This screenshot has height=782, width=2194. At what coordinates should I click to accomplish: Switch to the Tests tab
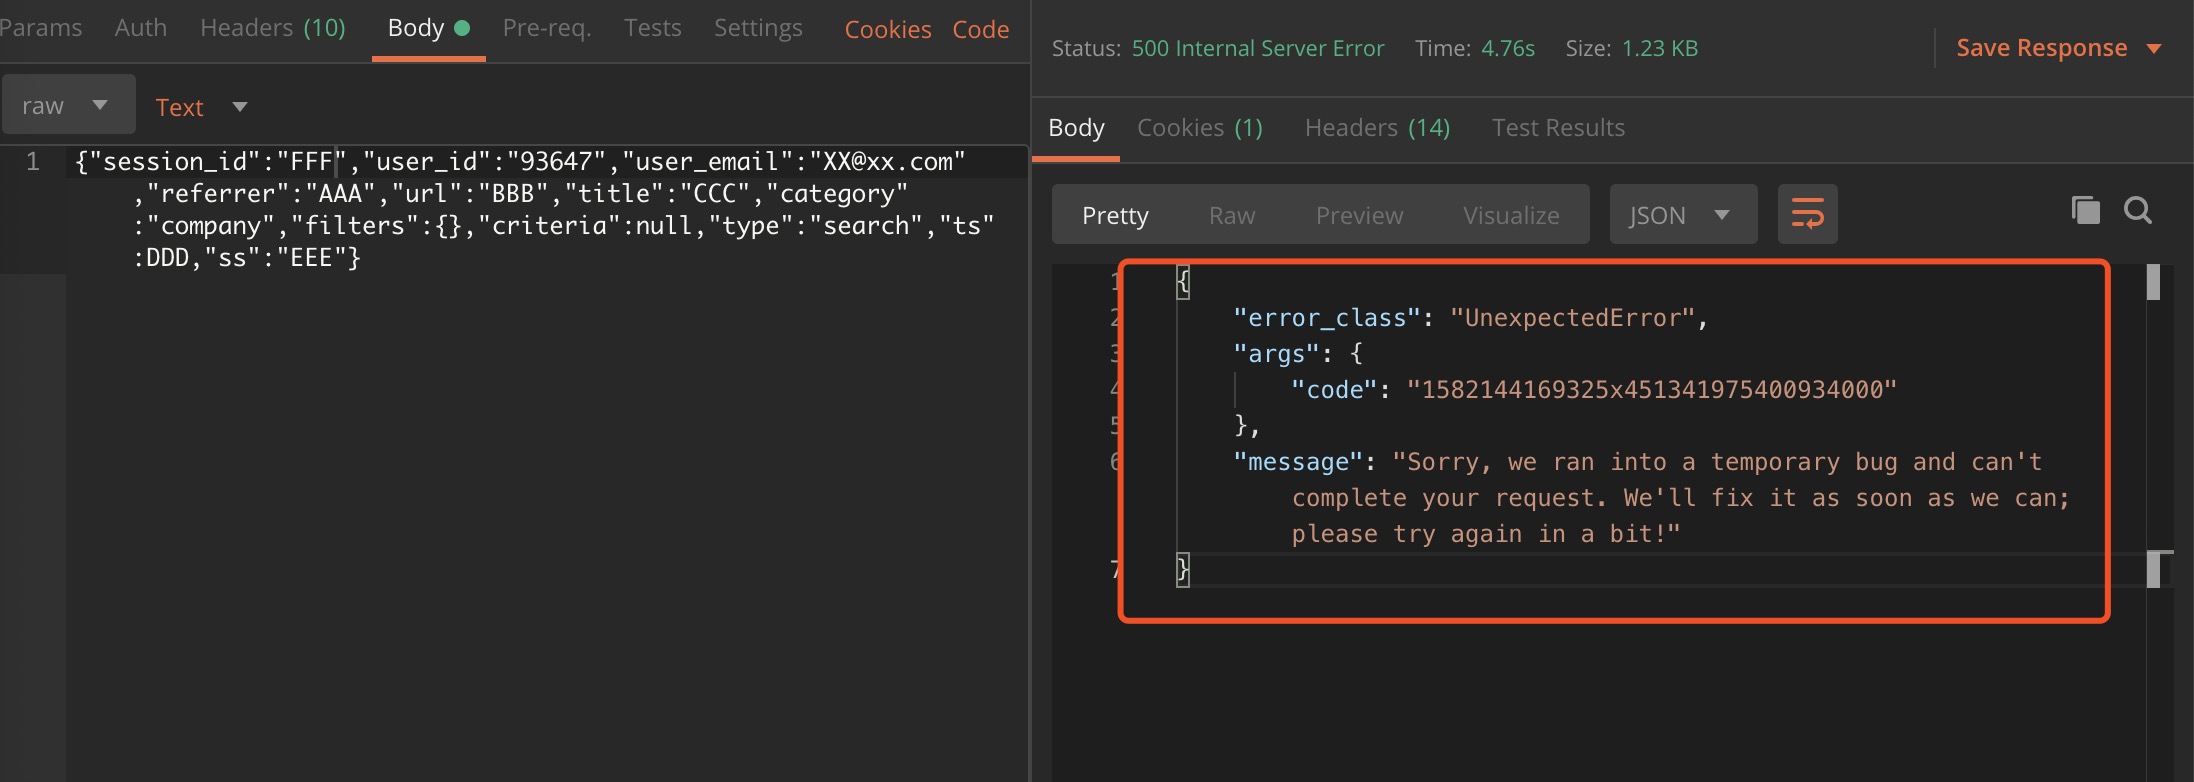pyautogui.click(x=653, y=28)
